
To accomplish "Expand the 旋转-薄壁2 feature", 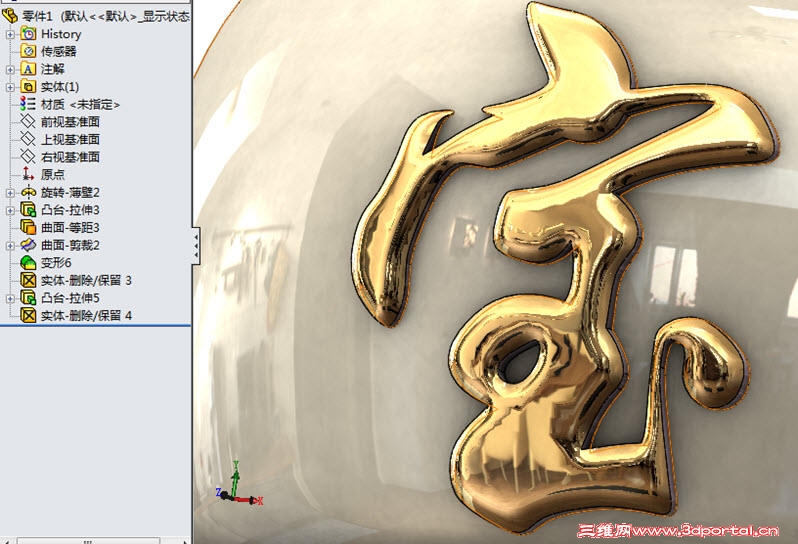I will point(10,193).
